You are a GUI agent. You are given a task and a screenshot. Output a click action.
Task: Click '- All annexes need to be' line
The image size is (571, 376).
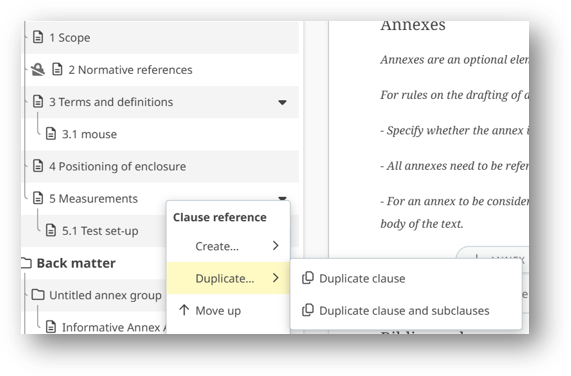tap(454, 166)
